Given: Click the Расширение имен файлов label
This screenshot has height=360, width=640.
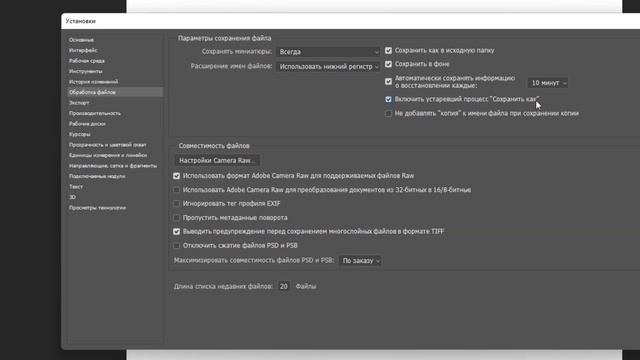Looking at the screenshot, I should pos(231,66).
